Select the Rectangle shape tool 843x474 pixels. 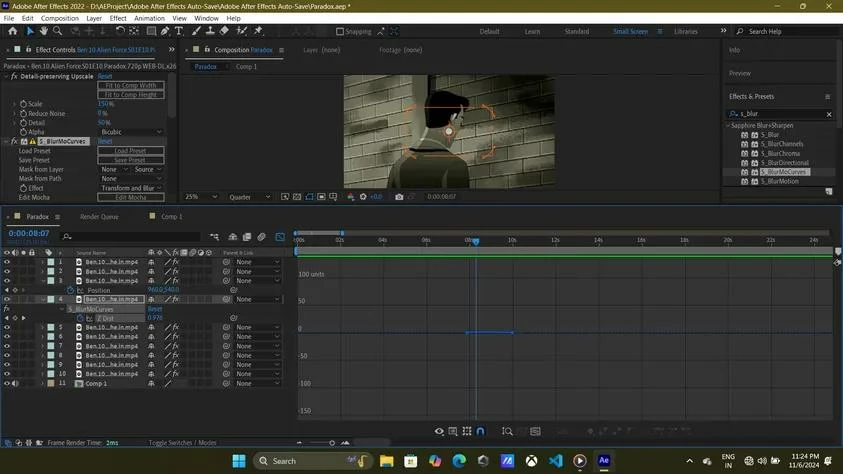[x=152, y=31]
